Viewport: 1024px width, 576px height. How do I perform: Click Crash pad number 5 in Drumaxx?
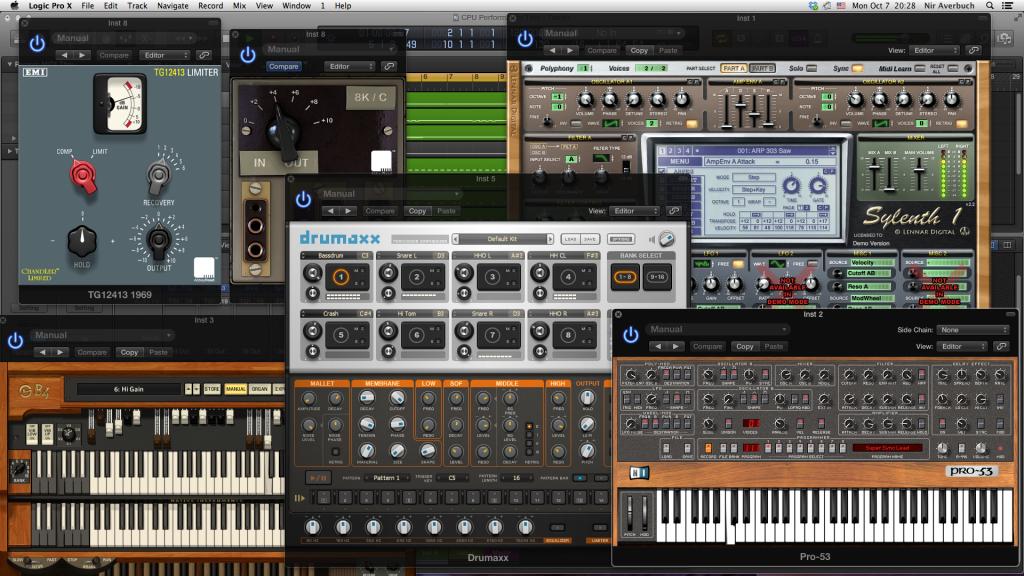pos(340,335)
